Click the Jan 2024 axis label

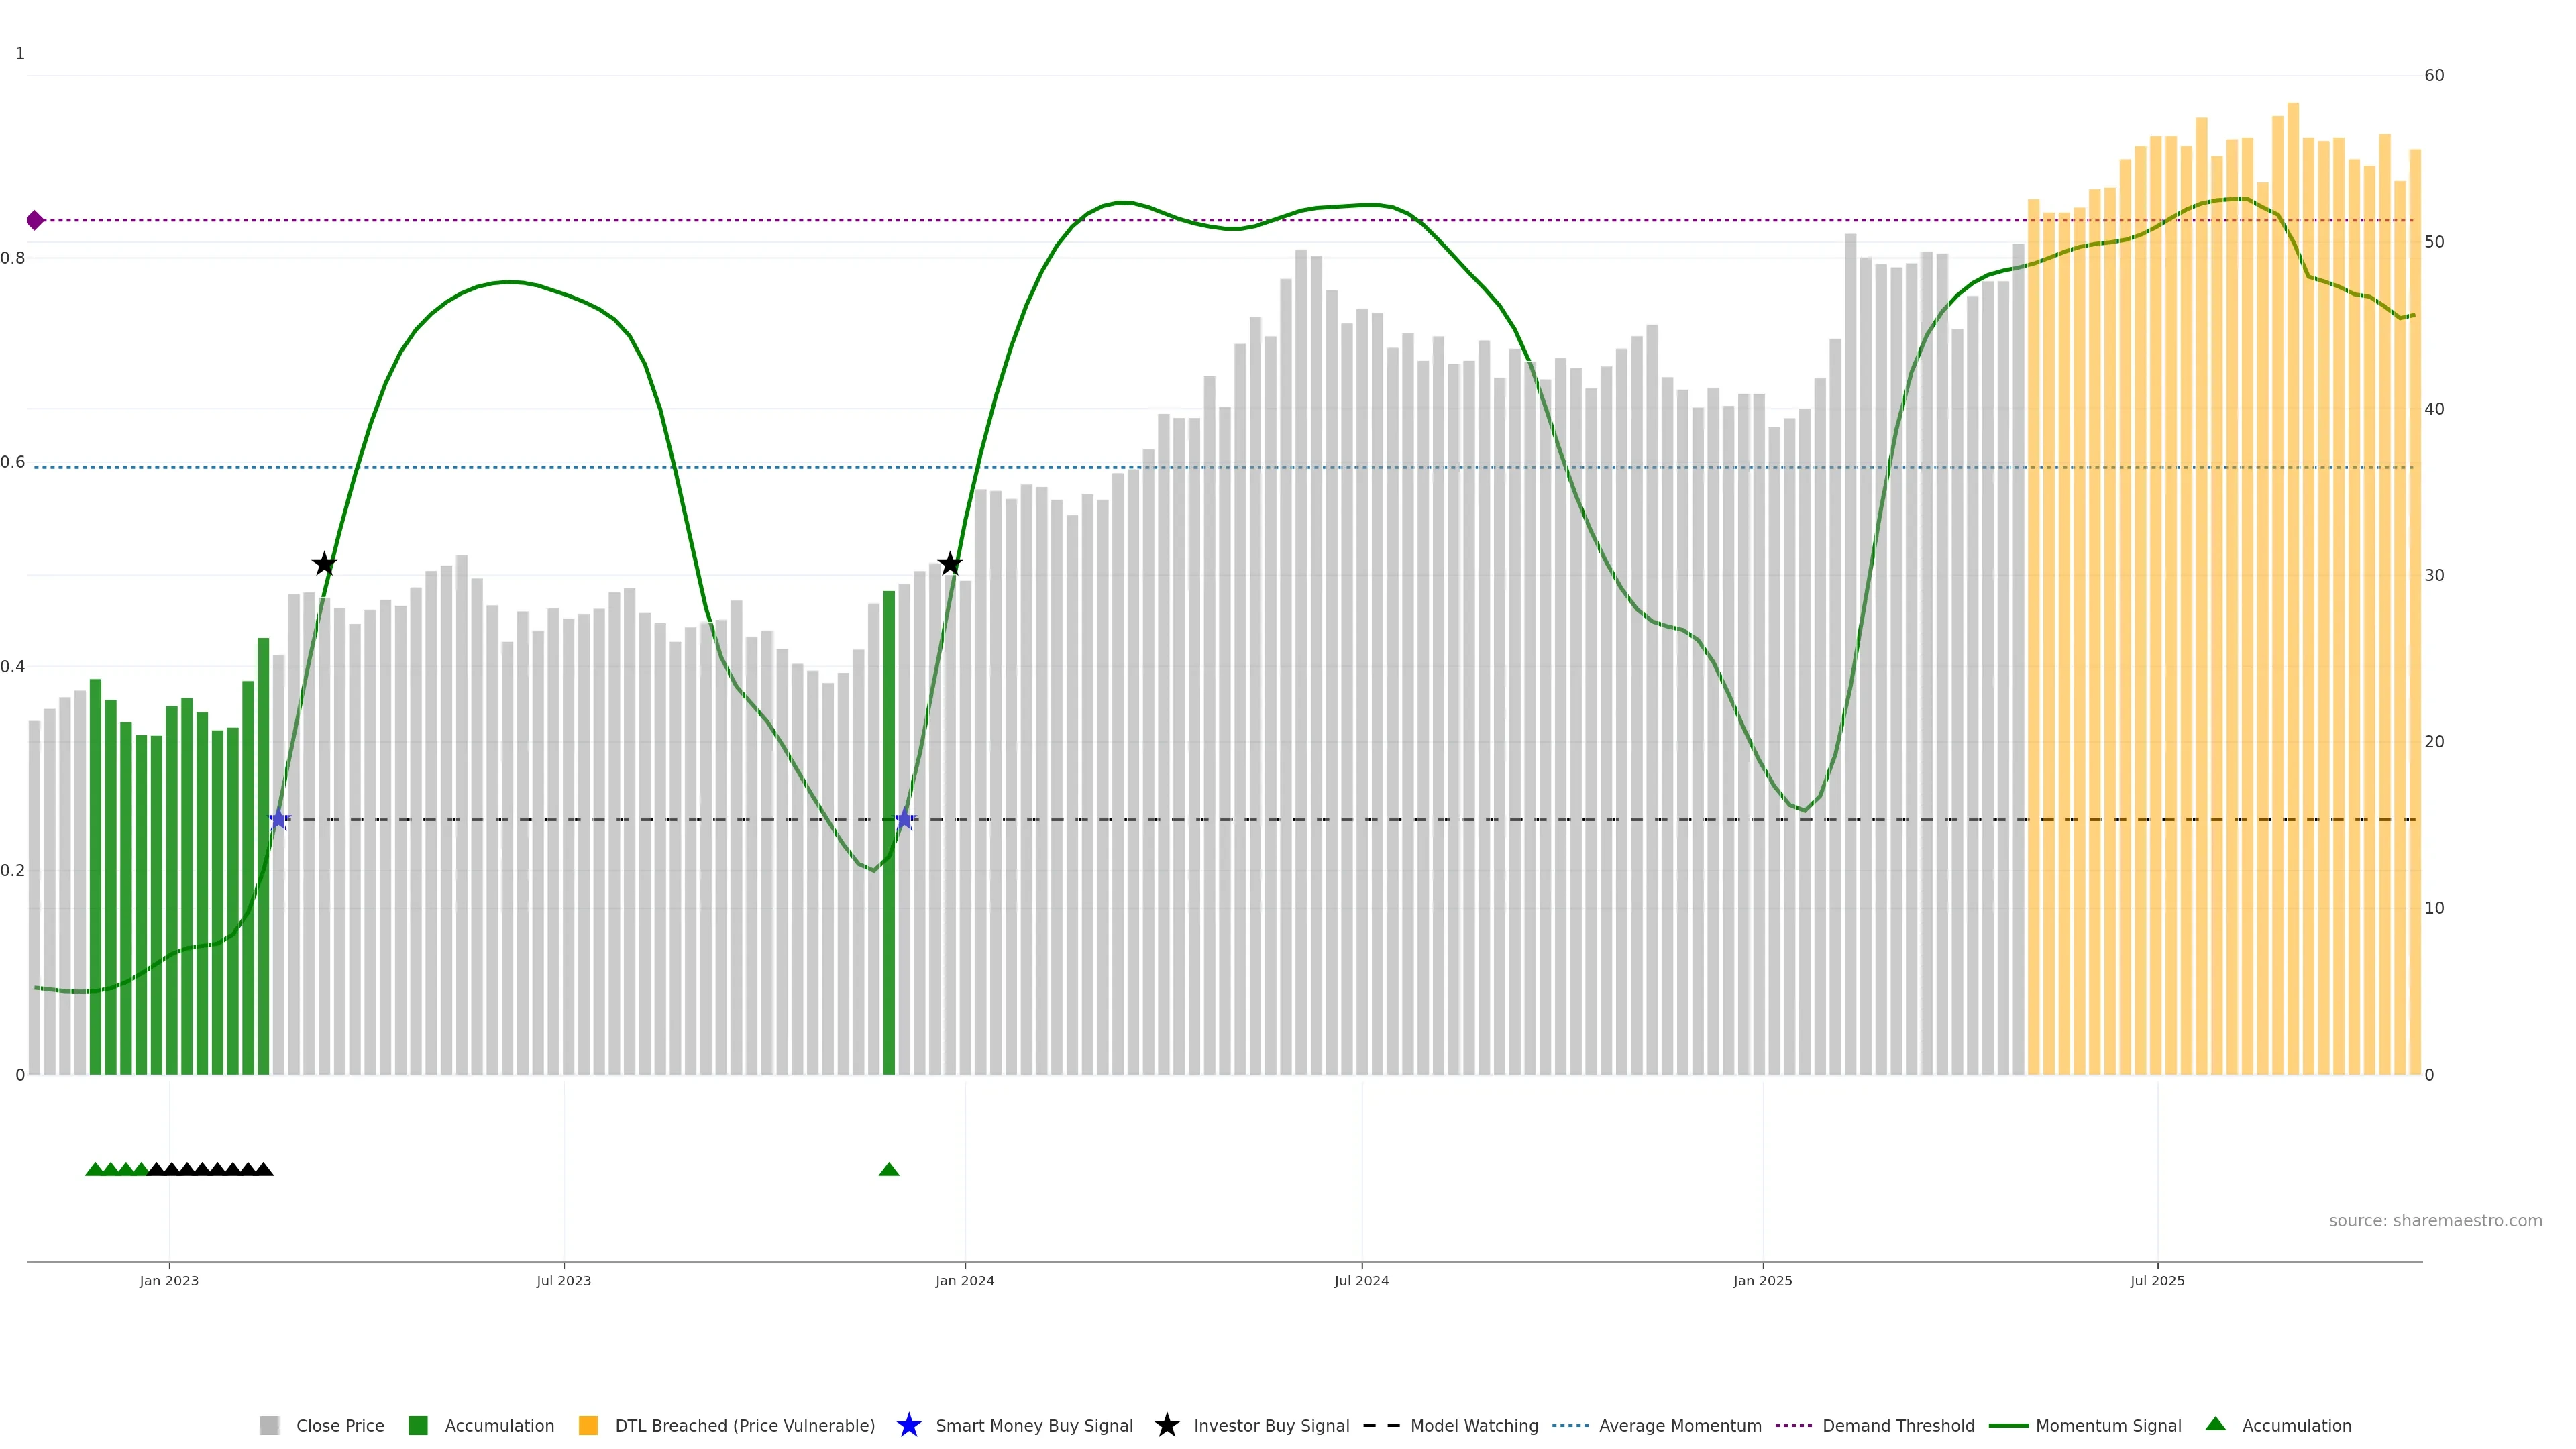(964, 1281)
